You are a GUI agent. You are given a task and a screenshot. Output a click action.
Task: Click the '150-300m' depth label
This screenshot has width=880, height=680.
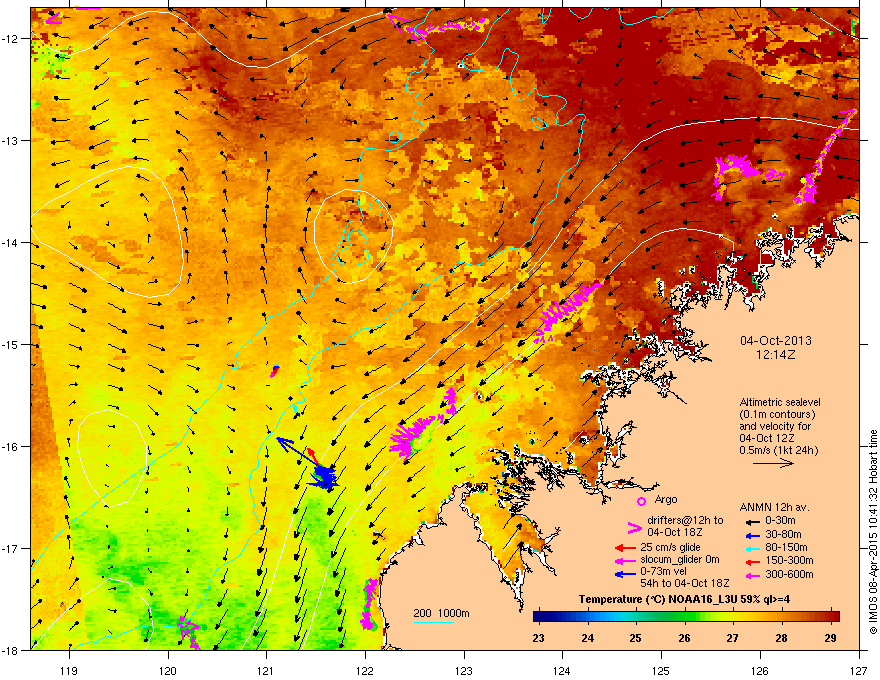(789, 560)
